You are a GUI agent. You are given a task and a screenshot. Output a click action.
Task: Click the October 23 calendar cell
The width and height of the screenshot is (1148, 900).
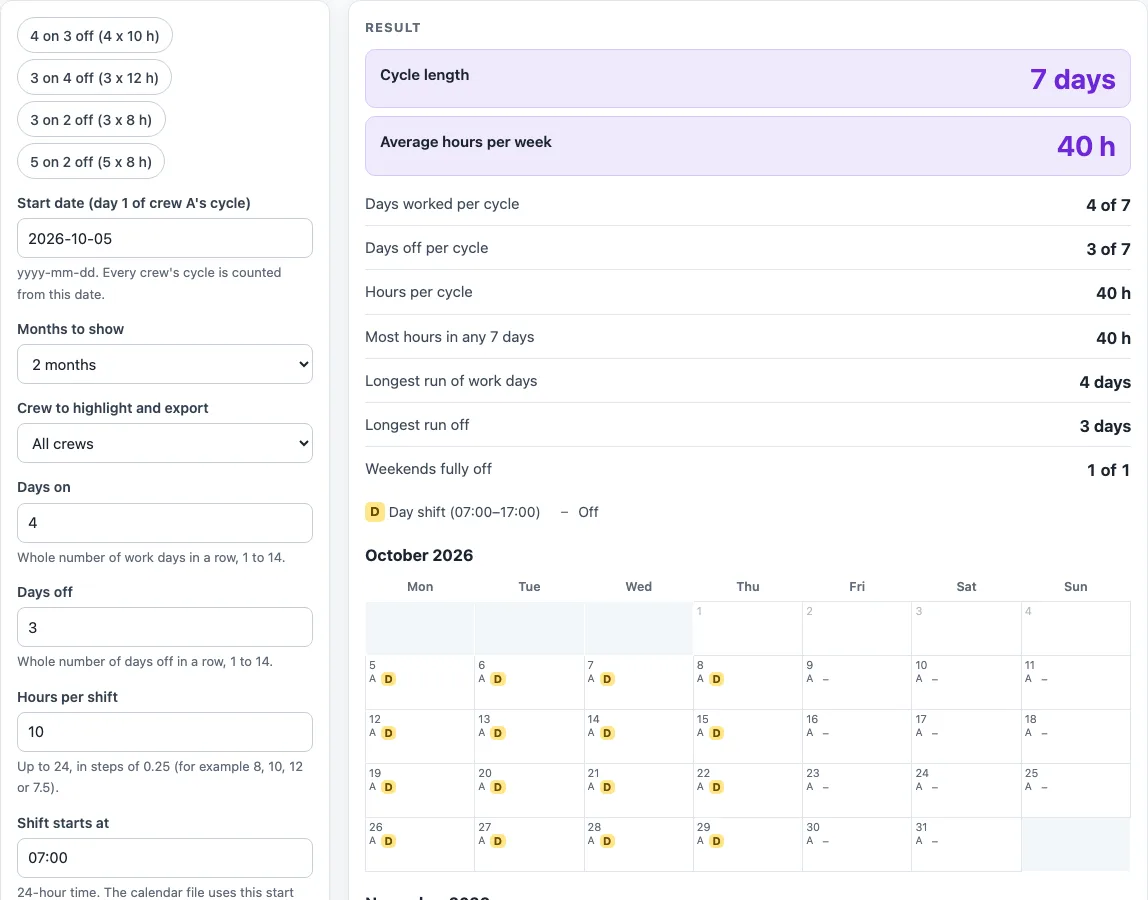pyautogui.click(x=857, y=791)
